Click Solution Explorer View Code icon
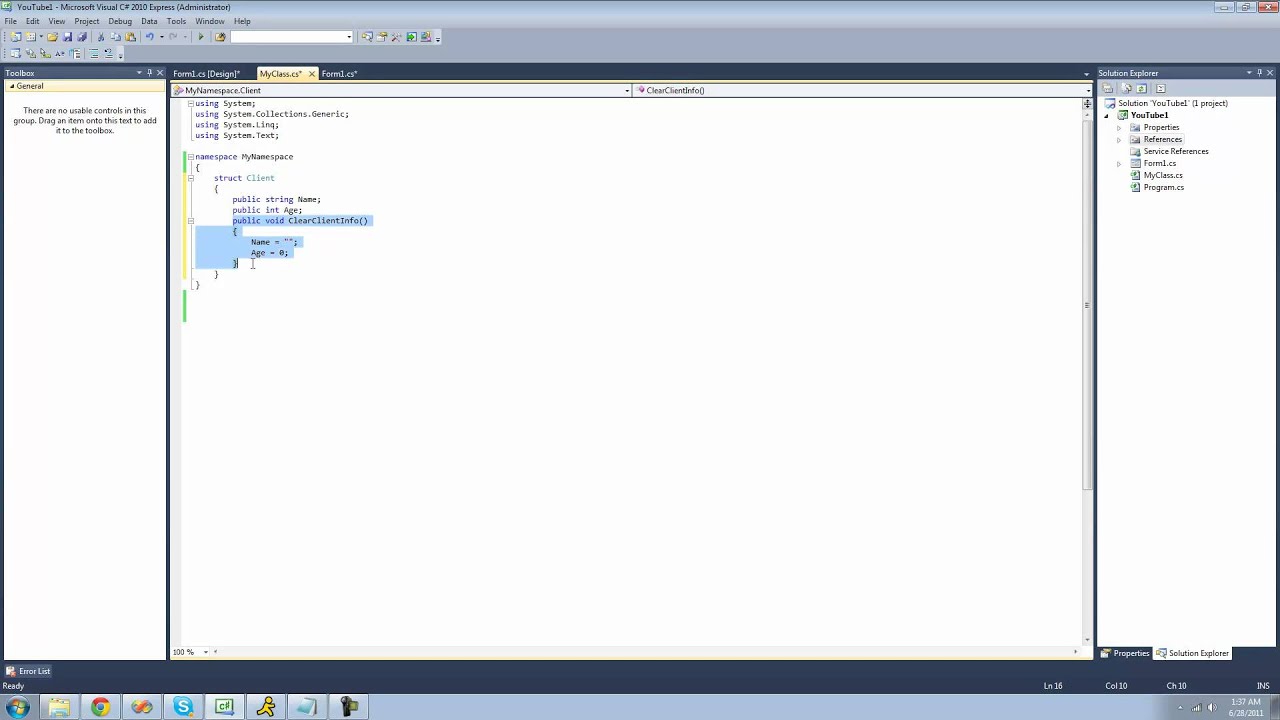Image resolution: width=1280 pixels, height=720 pixels. coord(1161,88)
